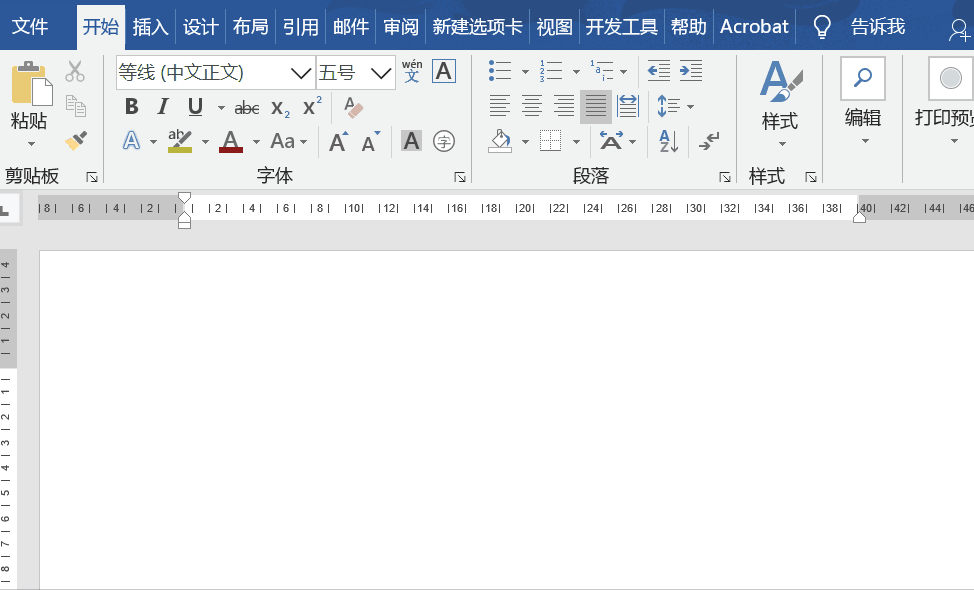Screen dimensions: 974x590
Task: Center align the text
Action: click(532, 106)
